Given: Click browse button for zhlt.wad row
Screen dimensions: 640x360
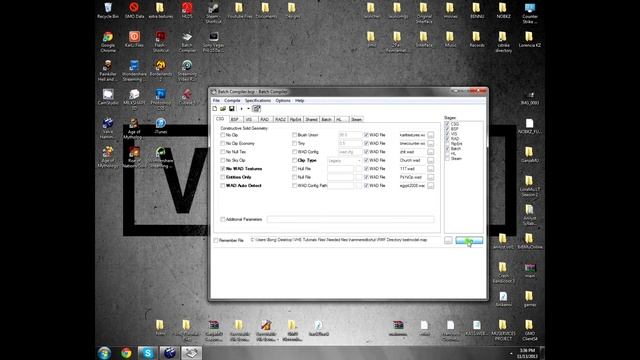Looking at the screenshot, I should click(x=431, y=152).
